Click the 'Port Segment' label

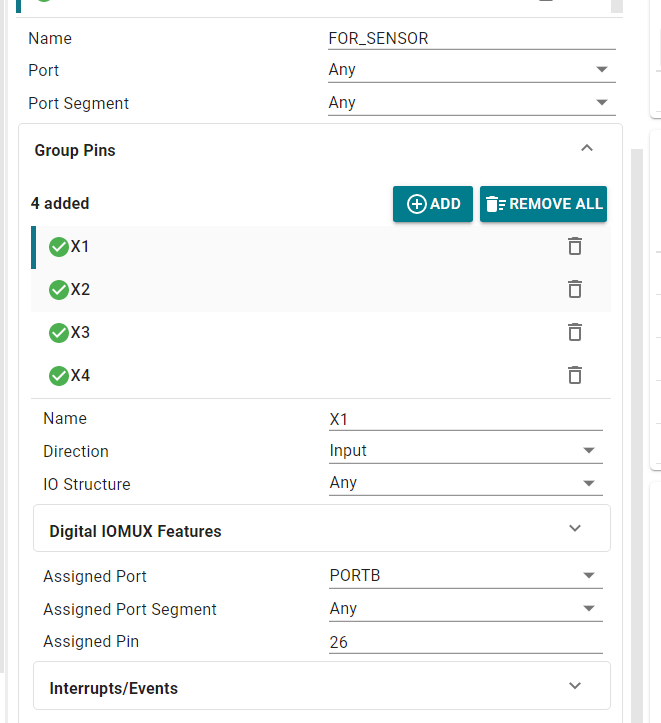click(78, 103)
